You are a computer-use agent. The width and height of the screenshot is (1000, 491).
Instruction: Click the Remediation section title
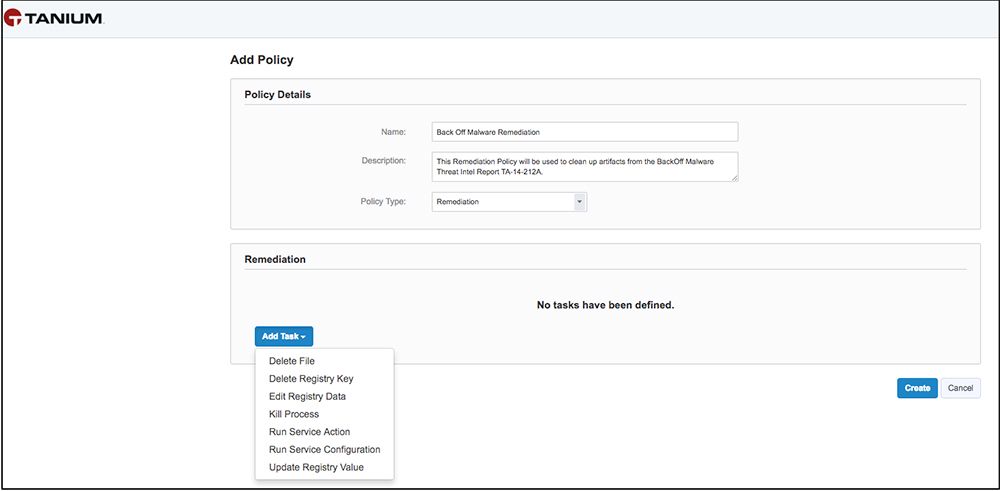[275, 260]
